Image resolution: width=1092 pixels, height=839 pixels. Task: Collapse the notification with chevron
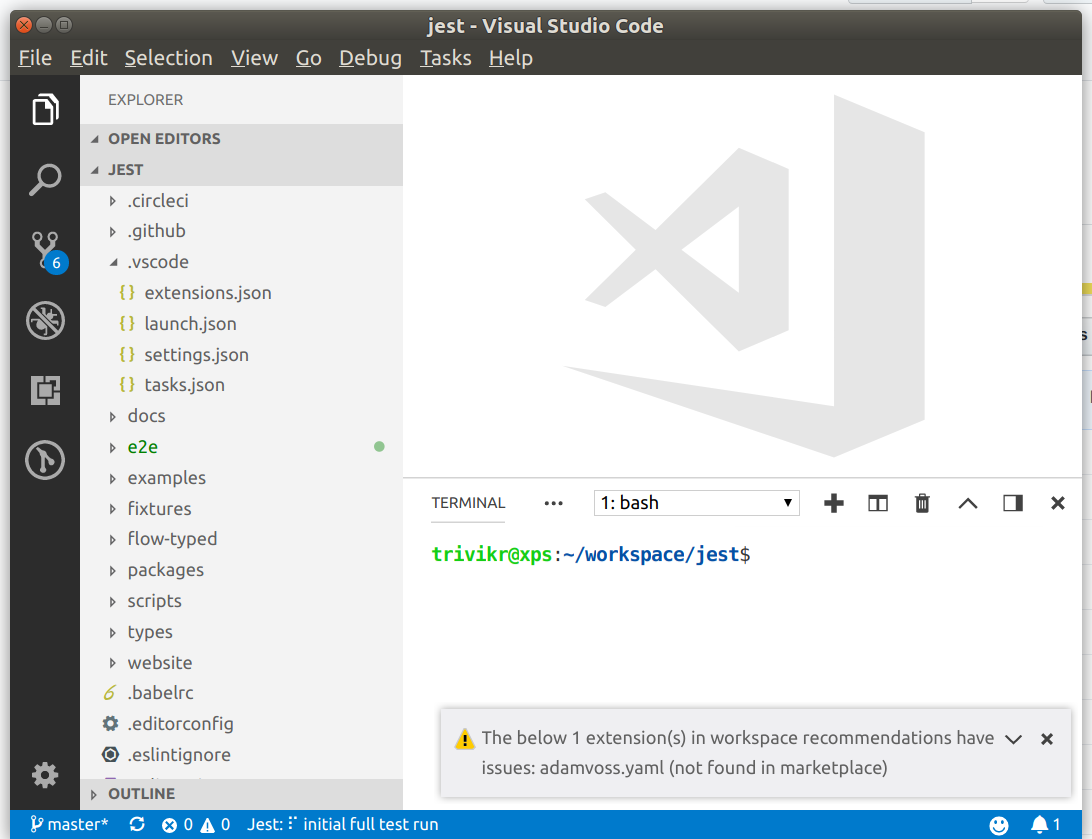pos(1013,739)
